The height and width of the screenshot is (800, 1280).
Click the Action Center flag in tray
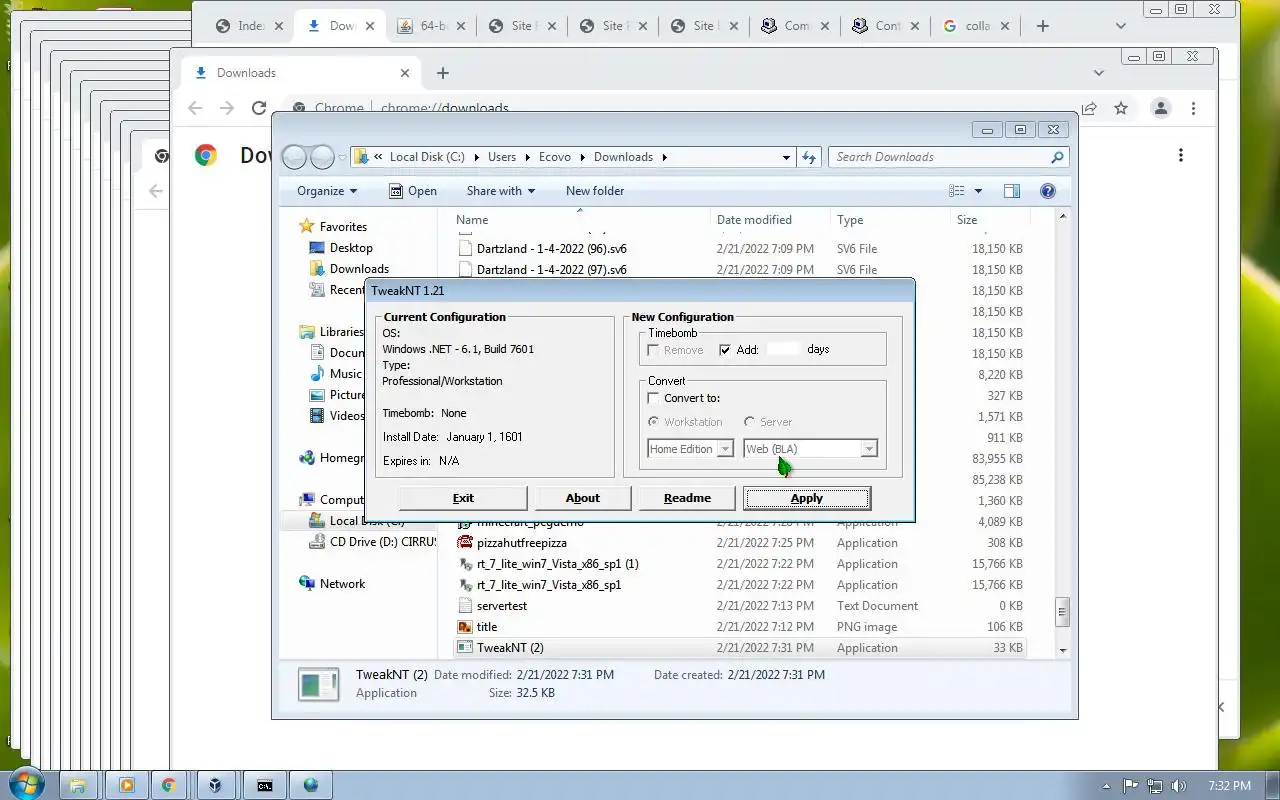click(x=1131, y=786)
